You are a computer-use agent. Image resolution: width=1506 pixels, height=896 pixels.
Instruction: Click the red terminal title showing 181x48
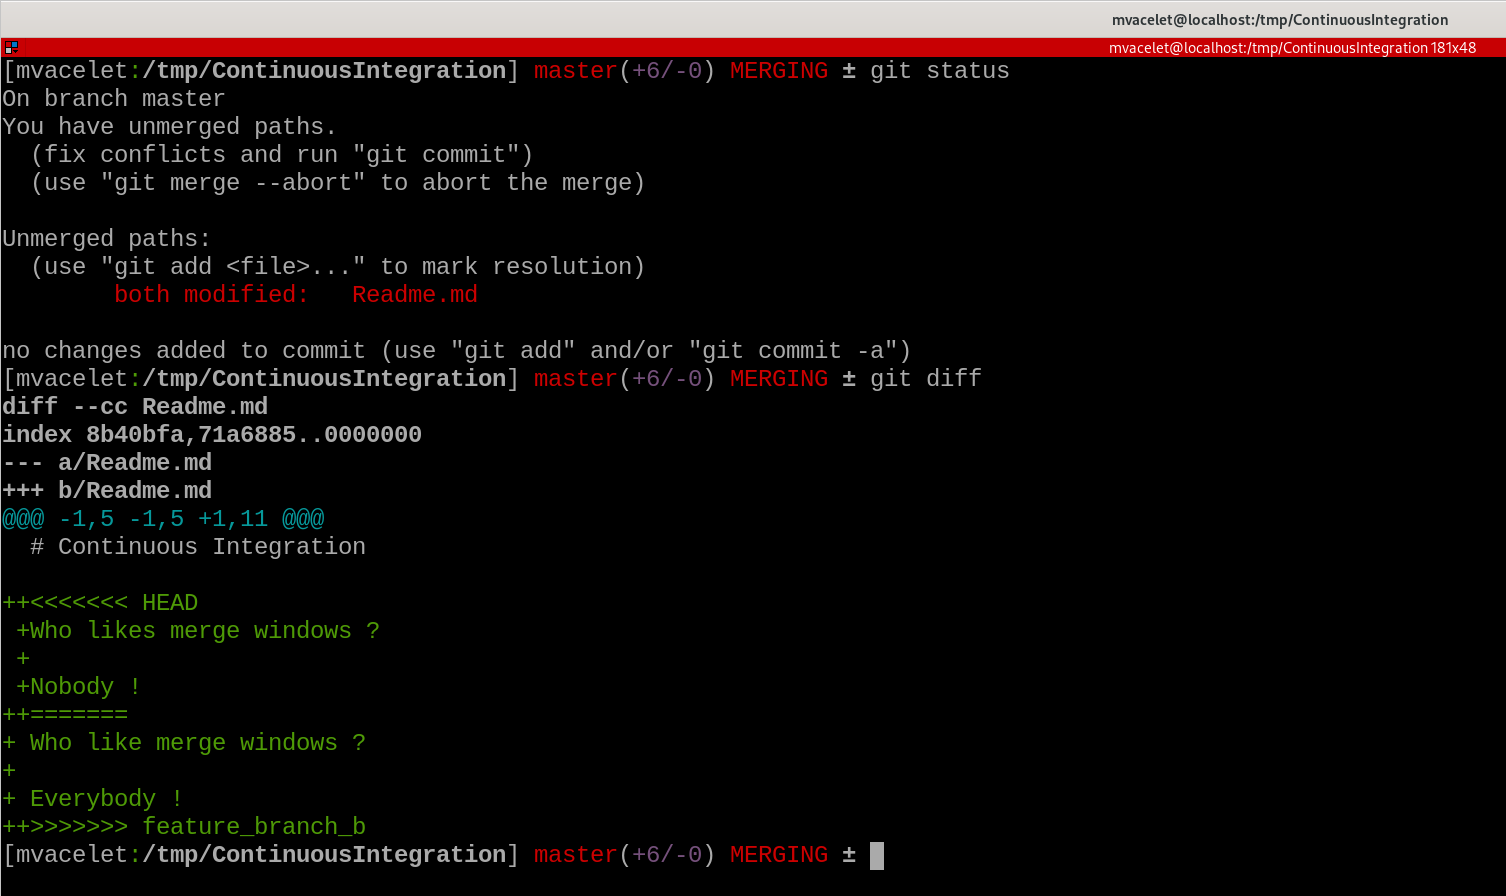(x=1292, y=48)
